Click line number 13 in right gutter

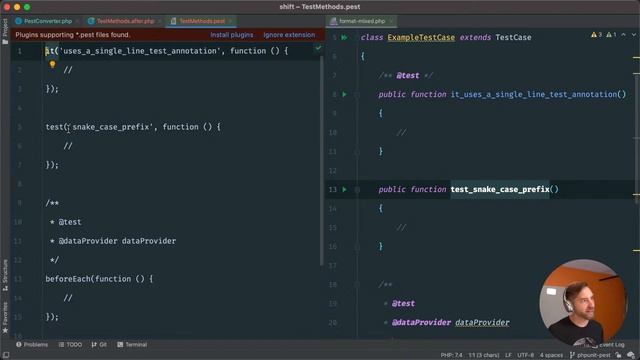[333, 189]
